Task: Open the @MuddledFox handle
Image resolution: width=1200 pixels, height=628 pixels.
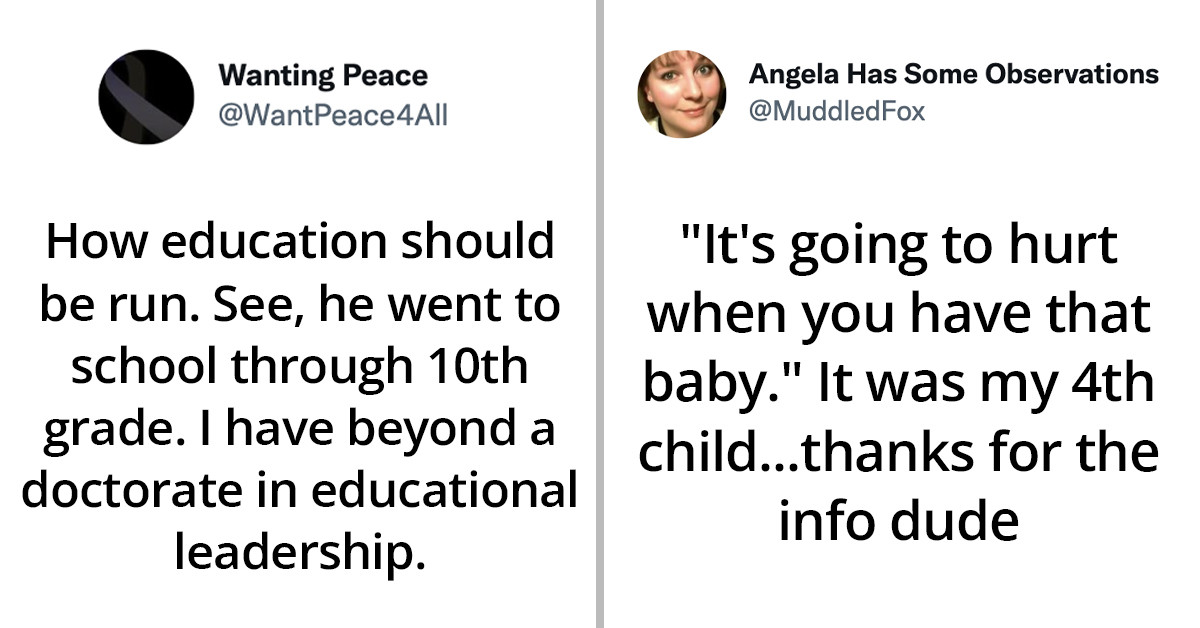Action: click(x=836, y=111)
